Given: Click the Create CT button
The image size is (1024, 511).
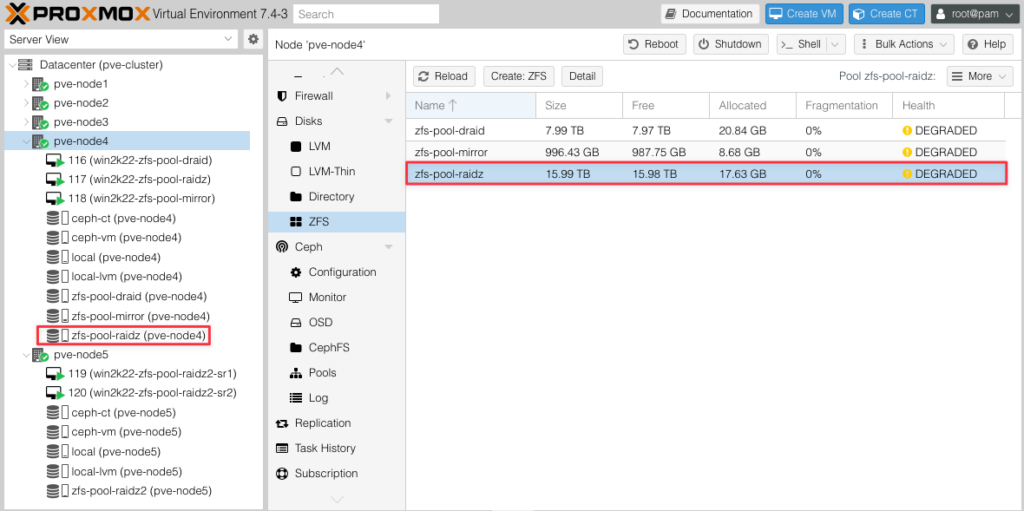Looking at the screenshot, I should 886,14.
